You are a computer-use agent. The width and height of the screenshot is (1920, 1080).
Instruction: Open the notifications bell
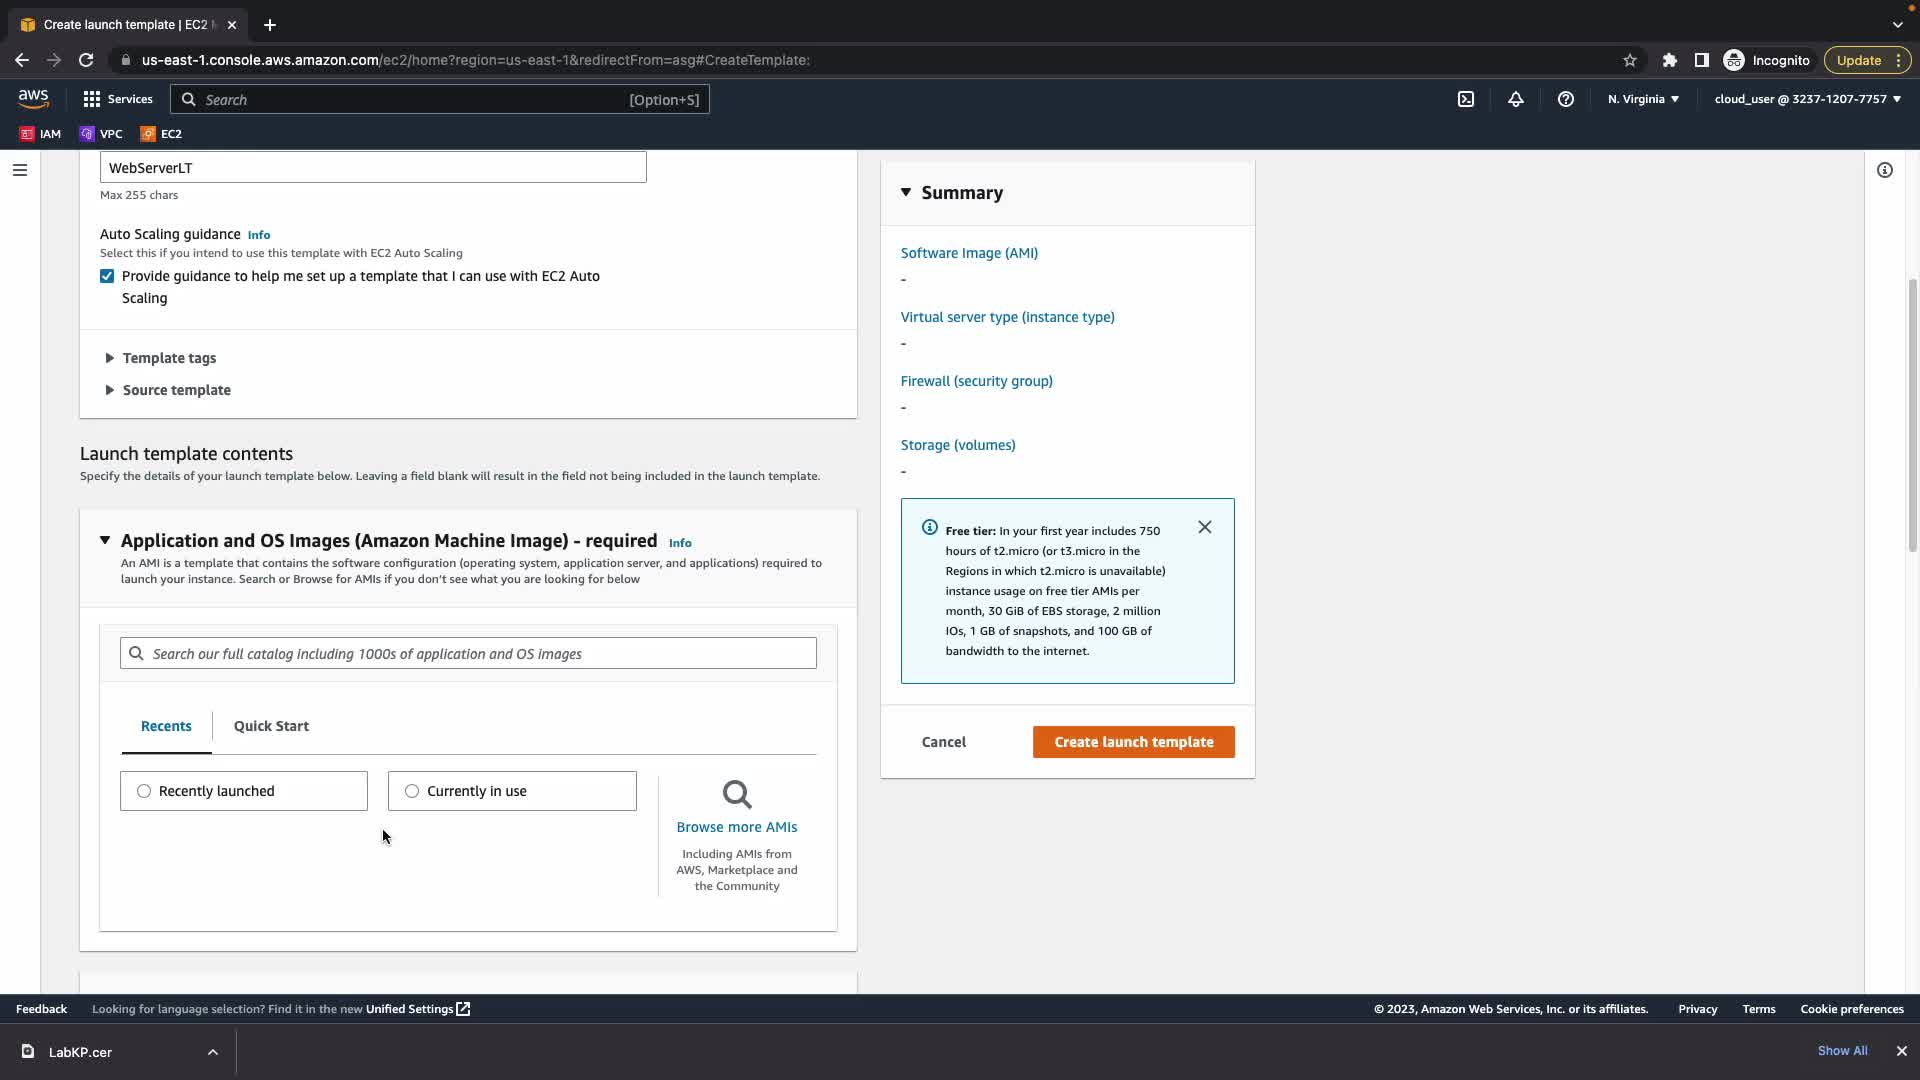click(x=1515, y=99)
